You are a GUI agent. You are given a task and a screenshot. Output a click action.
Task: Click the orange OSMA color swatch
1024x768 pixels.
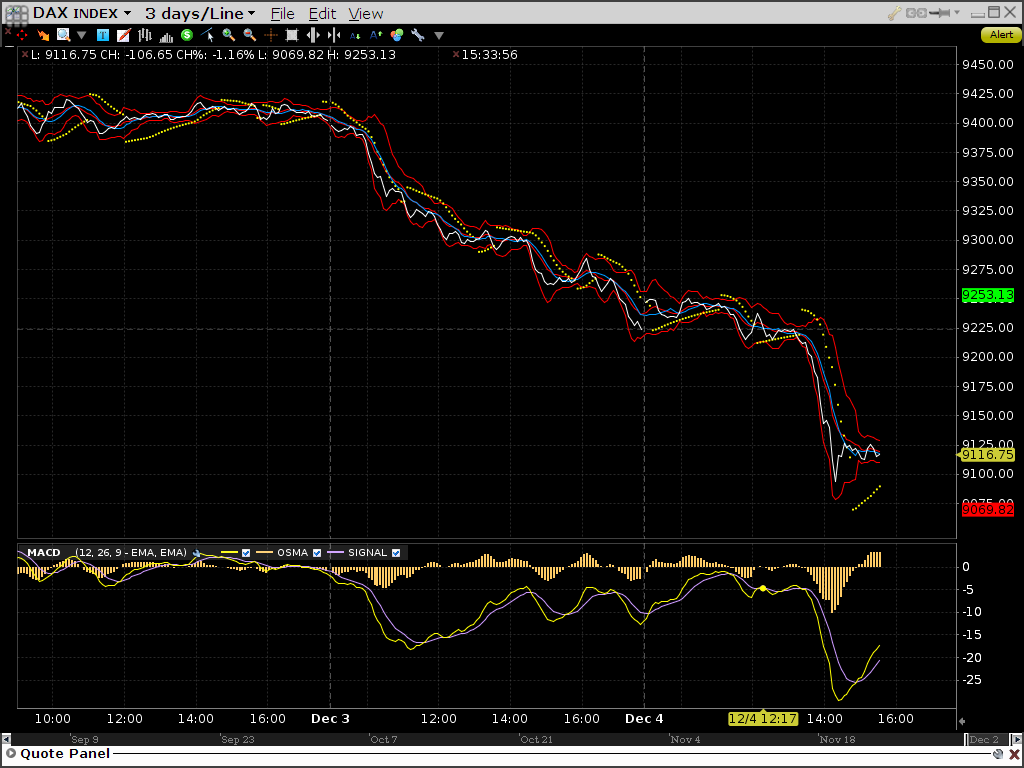point(264,553)
